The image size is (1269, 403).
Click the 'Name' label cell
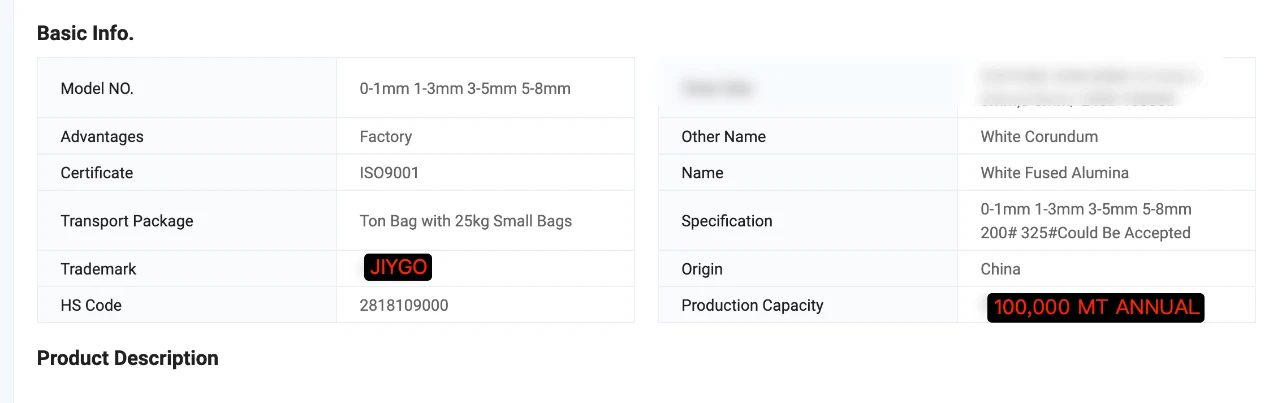(808, 172)
